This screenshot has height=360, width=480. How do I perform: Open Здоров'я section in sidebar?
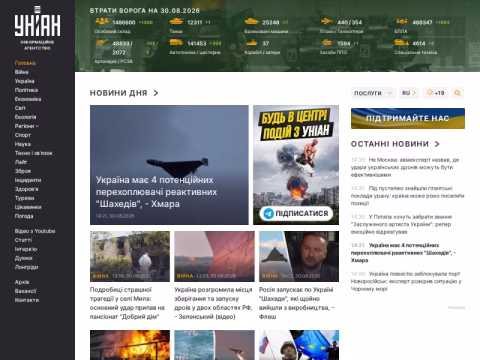point(26,189)
